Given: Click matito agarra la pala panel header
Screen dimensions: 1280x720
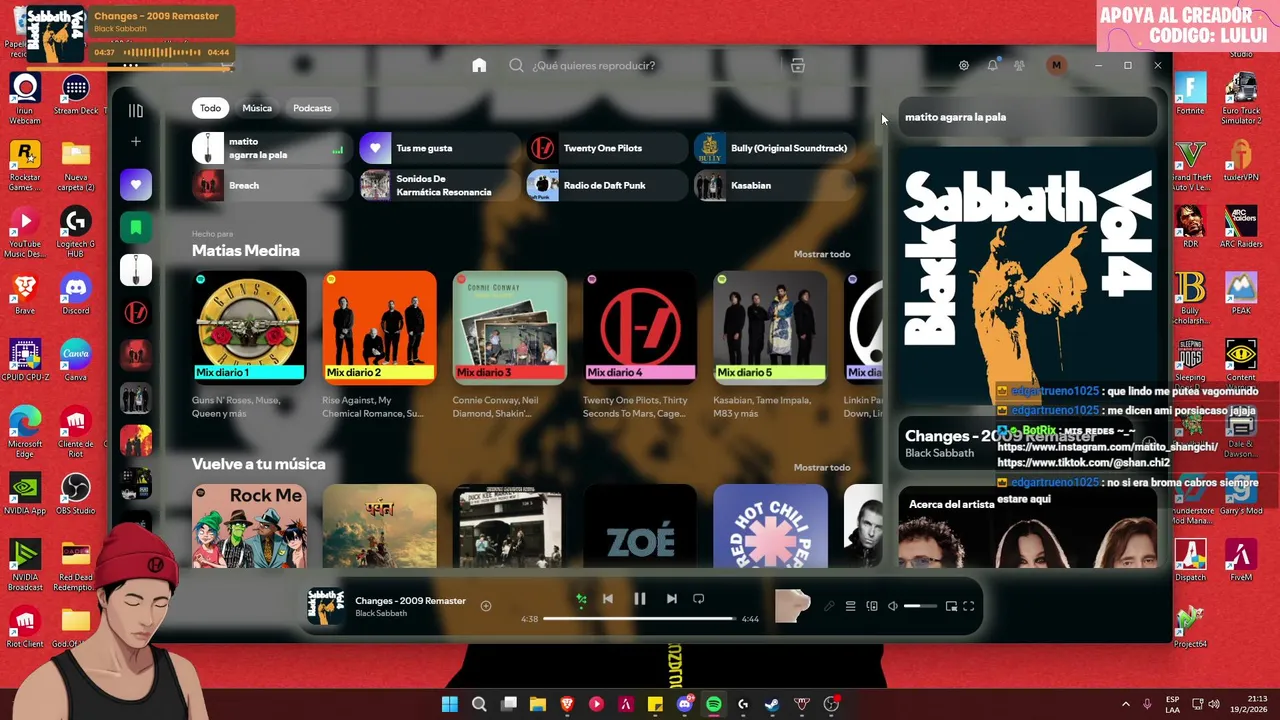Looking at the screenshot, I should (956, 117).
